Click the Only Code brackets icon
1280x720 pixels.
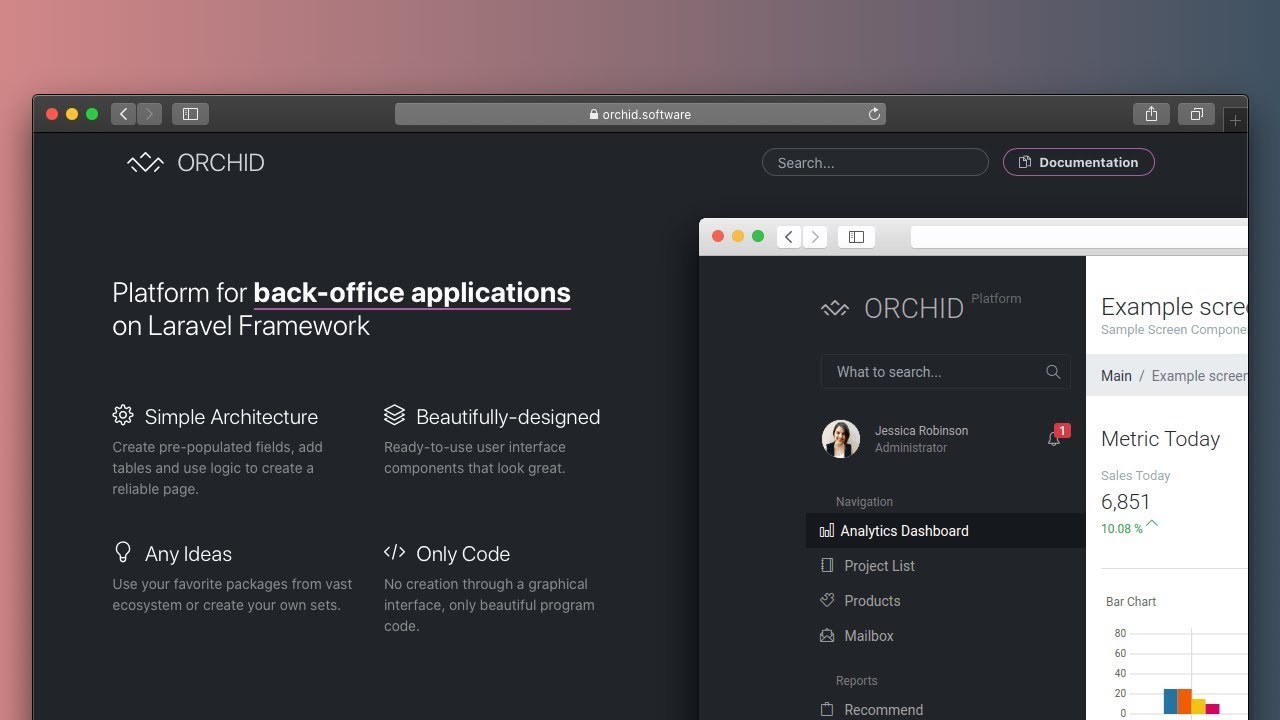click(x=394, y=552)
